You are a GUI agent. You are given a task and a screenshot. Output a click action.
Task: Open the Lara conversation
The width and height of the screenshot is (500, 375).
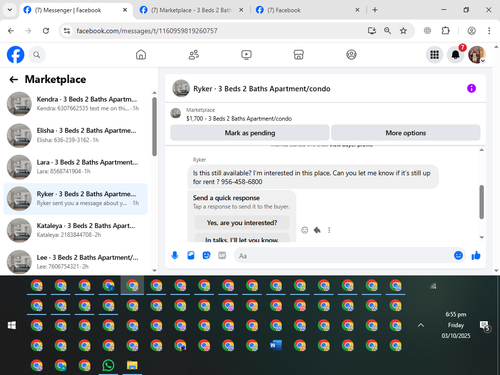click(x=76, y=167)
